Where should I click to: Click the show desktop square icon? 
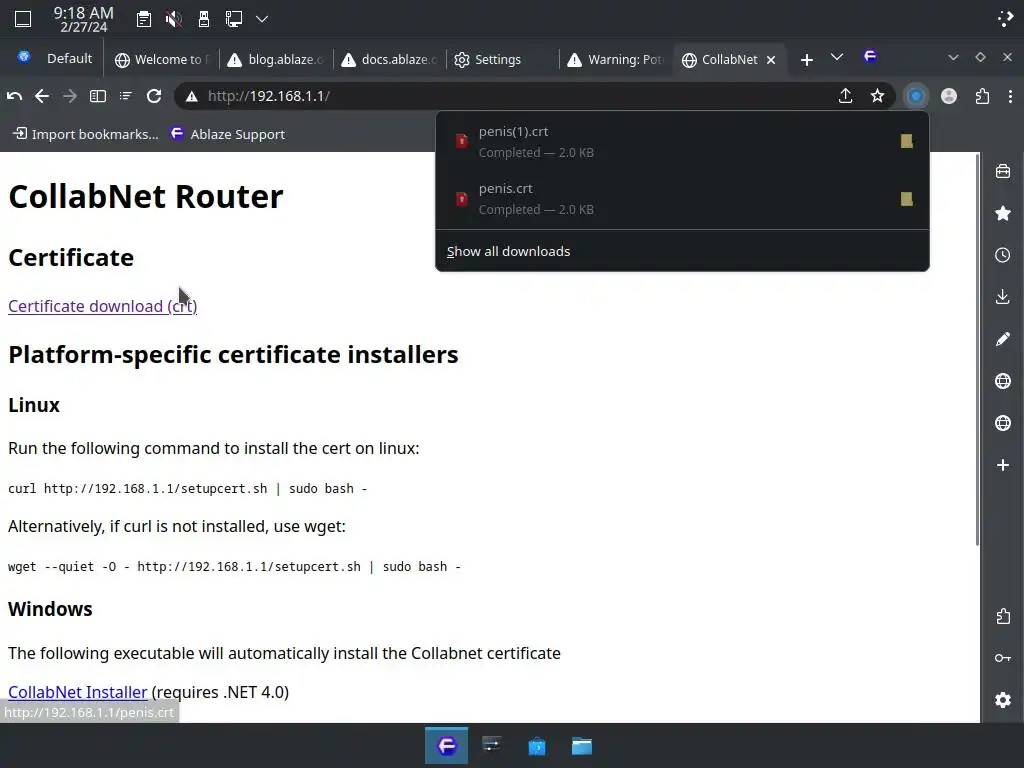(x=23, y=19)
